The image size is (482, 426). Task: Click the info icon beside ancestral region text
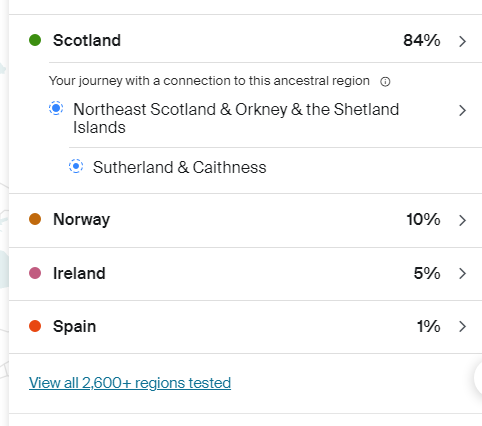point(385,82)
